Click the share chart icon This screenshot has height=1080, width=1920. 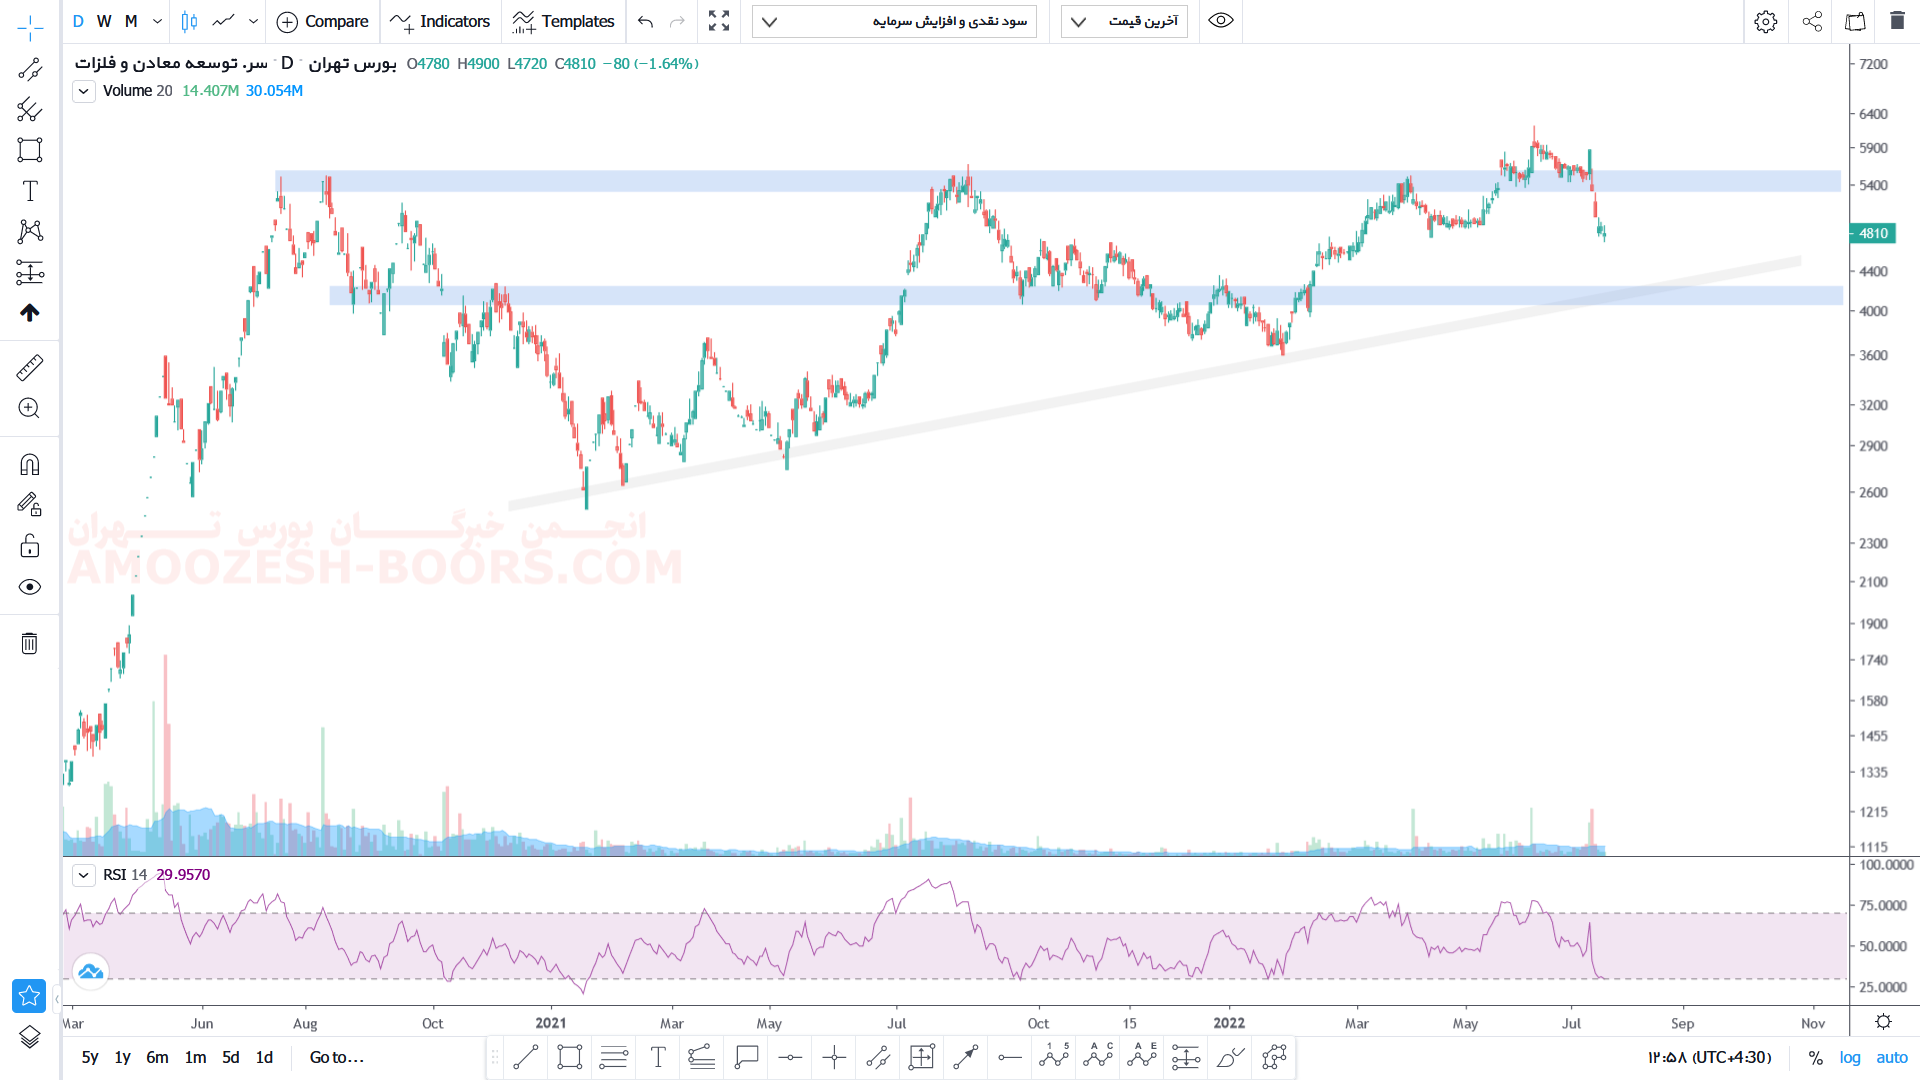coord(1812,21)
